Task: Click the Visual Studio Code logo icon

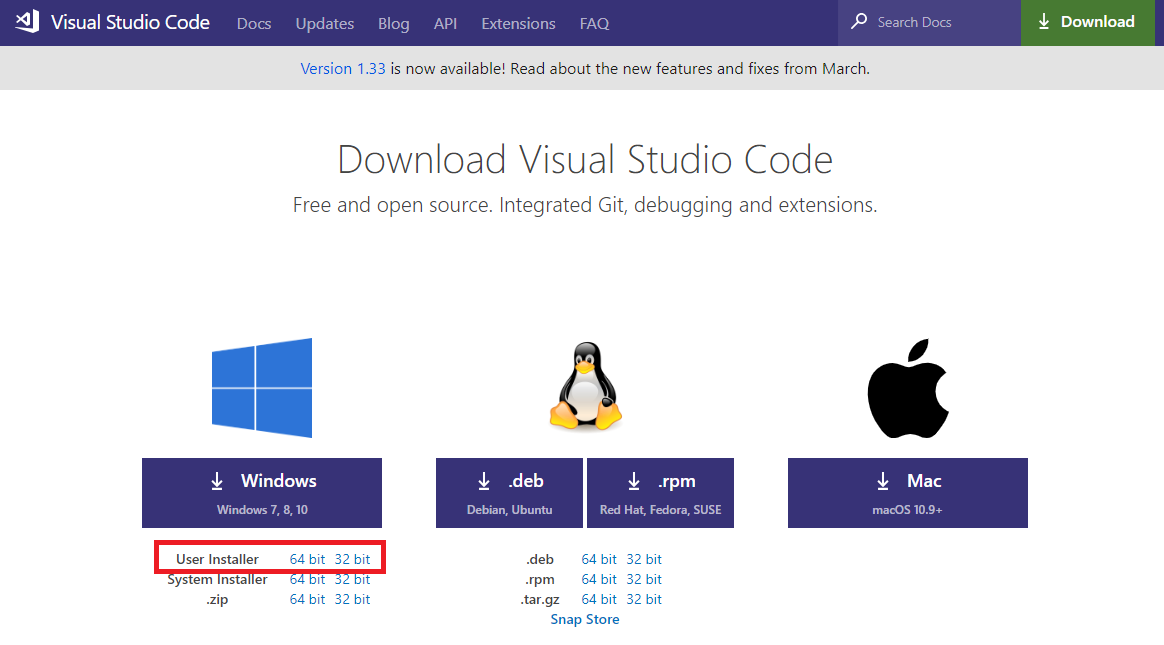Action: pos(27,22)
